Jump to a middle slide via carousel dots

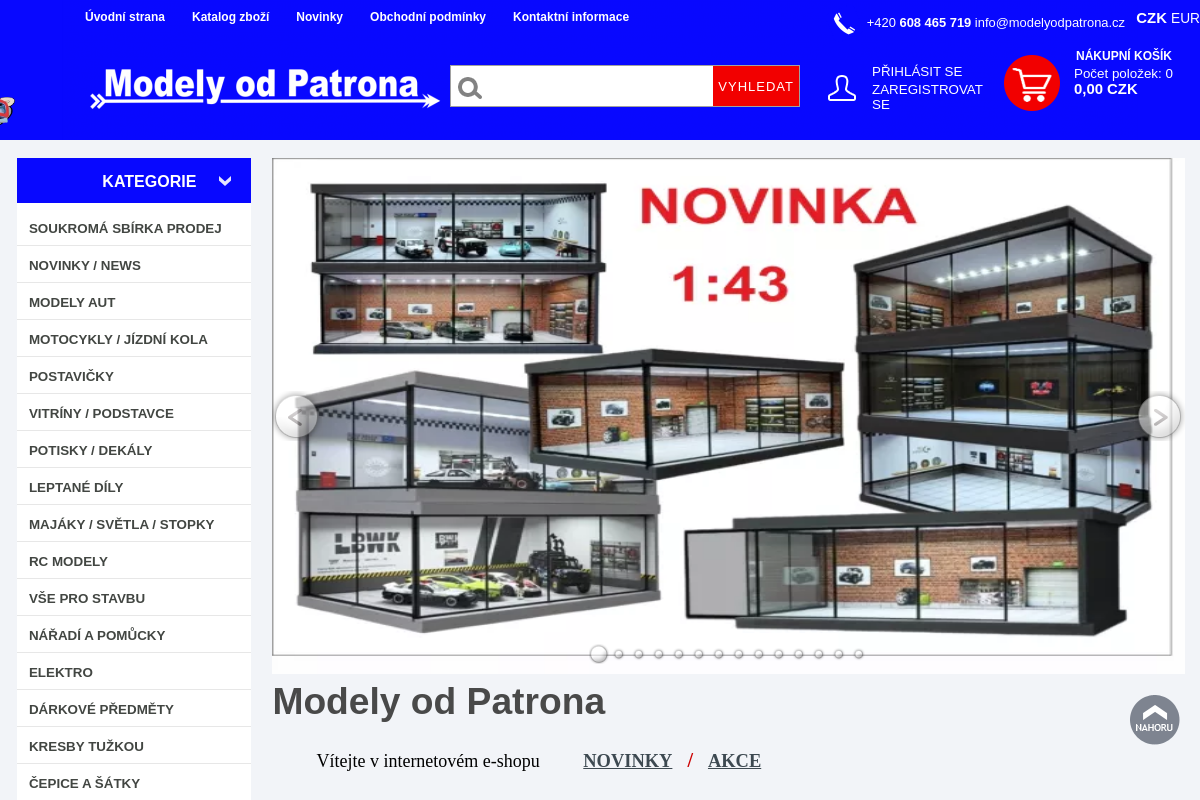pyautogui.click(x=718, y=654)
